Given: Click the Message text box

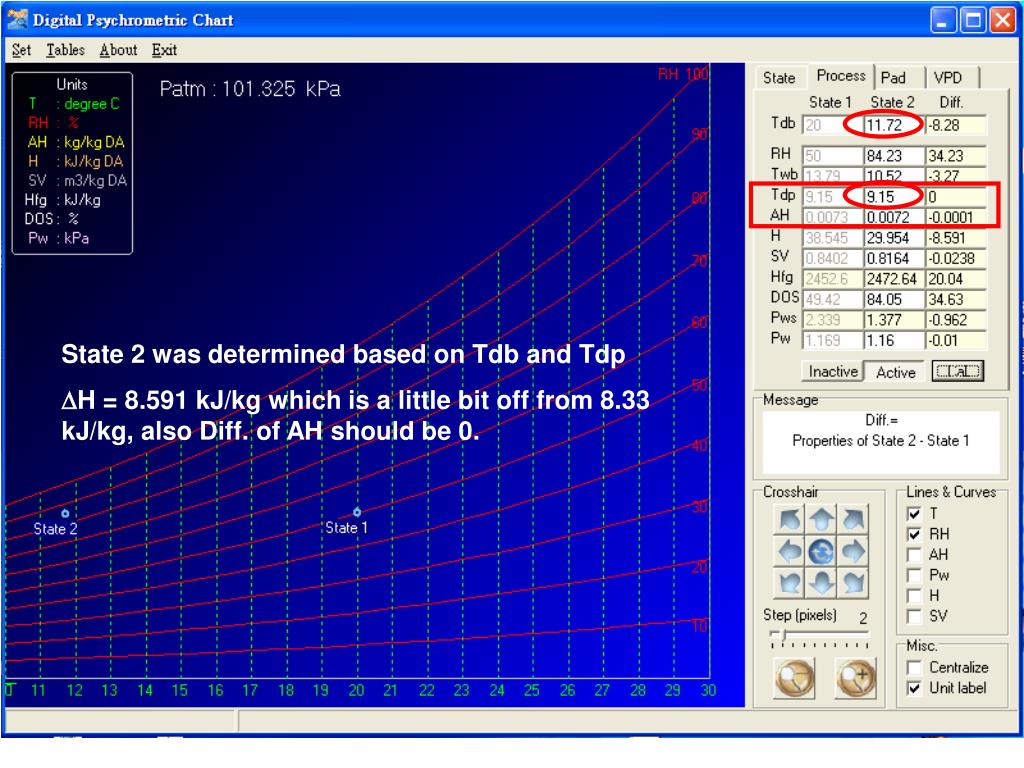Looking at the screenshot, I should tap(880, 441).
